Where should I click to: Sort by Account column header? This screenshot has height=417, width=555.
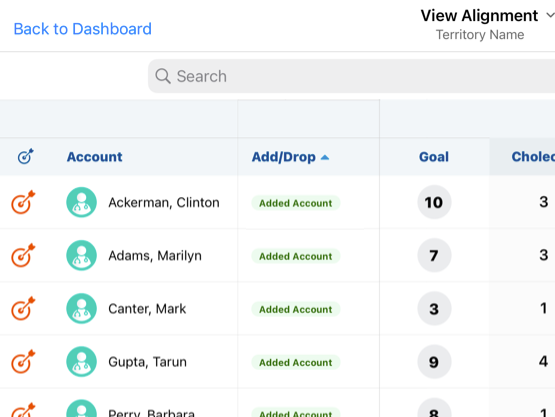(95, 157)
